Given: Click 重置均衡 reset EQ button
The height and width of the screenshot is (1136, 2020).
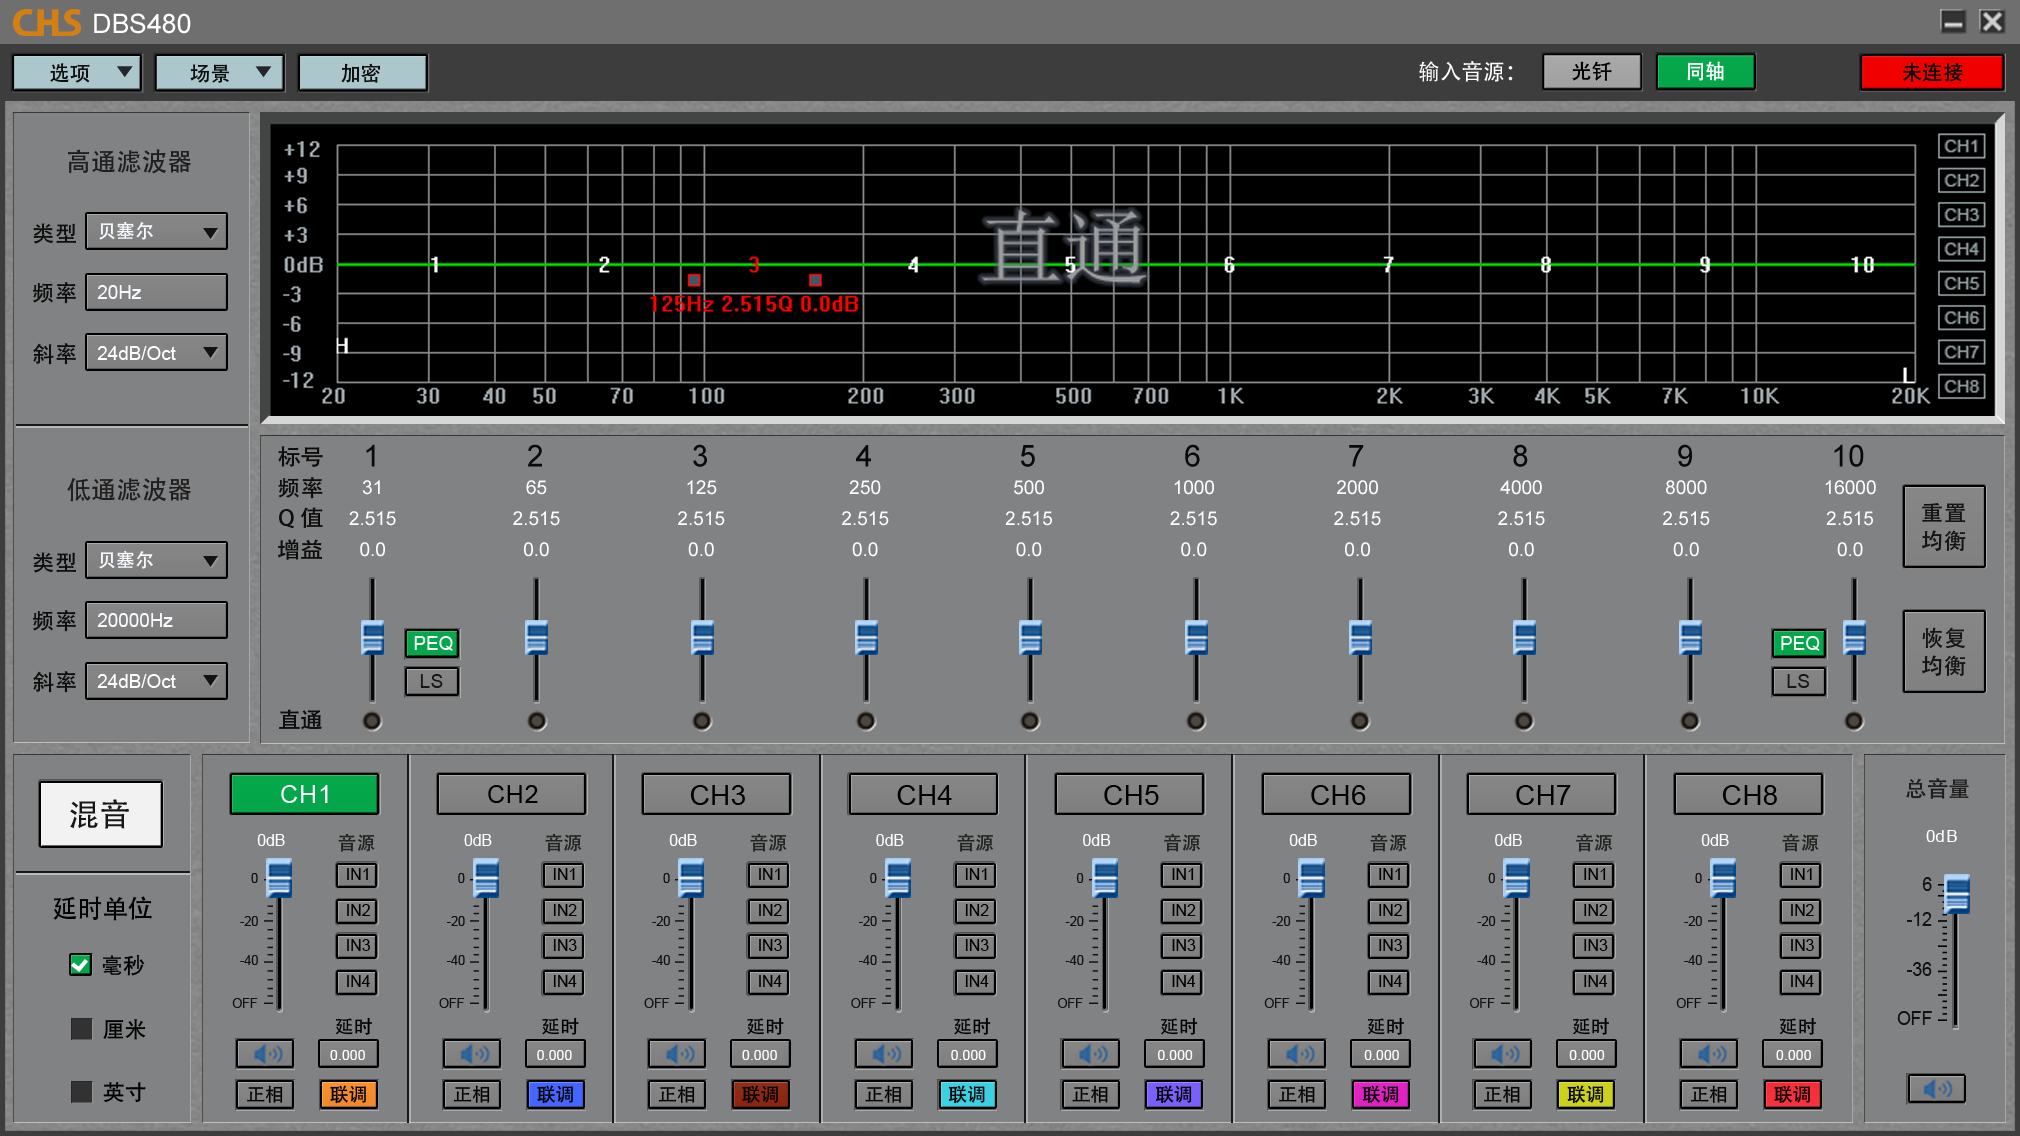Looking at the screenshot, I should [1944, 527].
